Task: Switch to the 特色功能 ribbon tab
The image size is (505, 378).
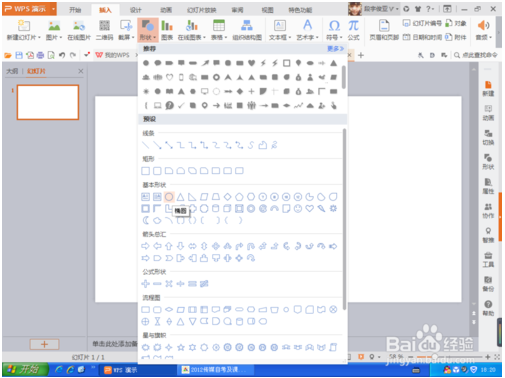Action: [x=300, y=10]
